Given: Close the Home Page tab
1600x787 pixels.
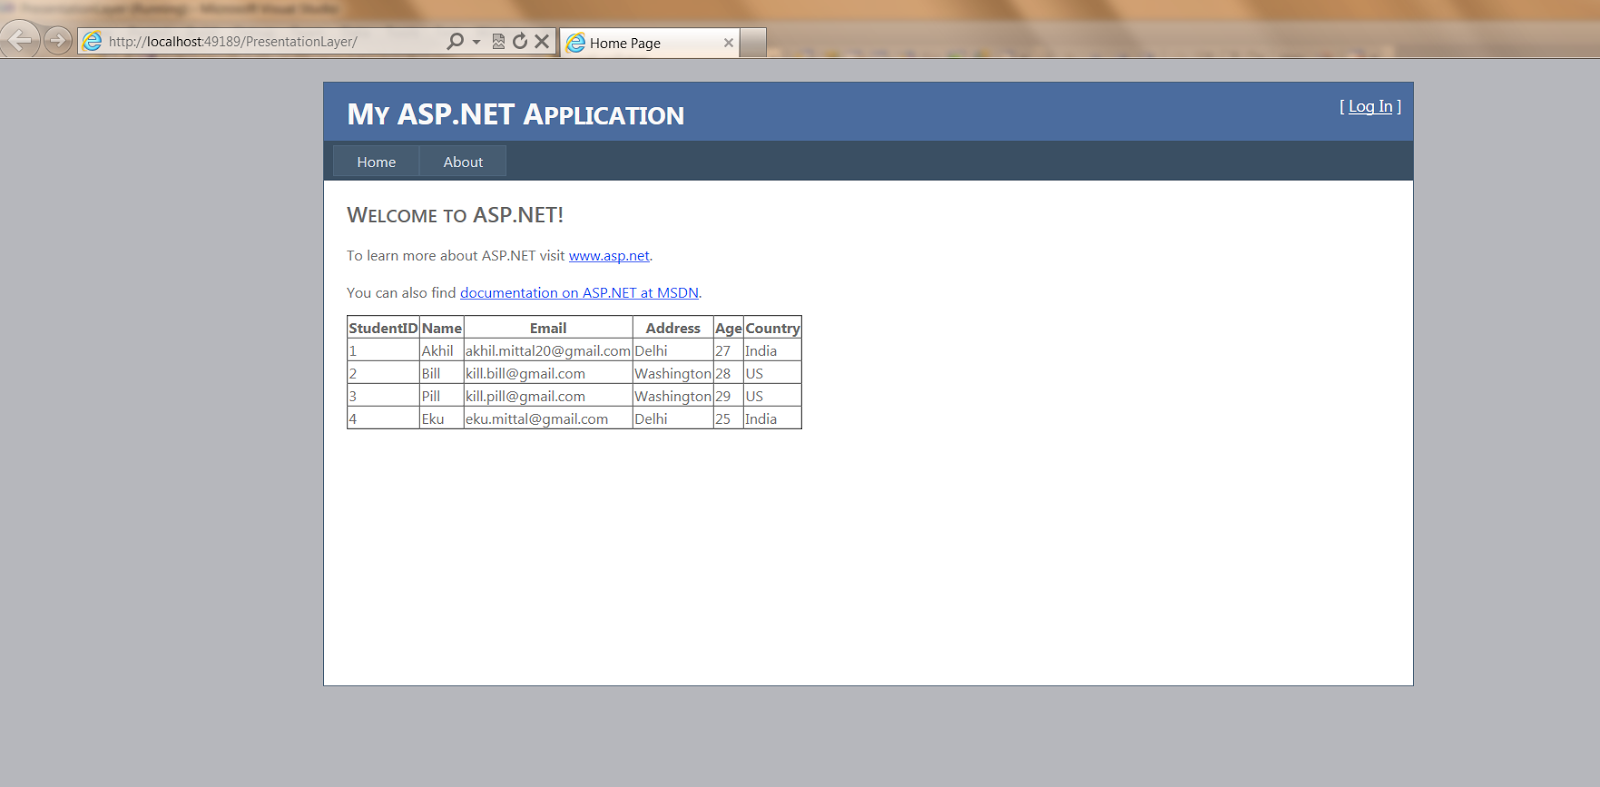Looking at the screenshot, I should [728, 43].
